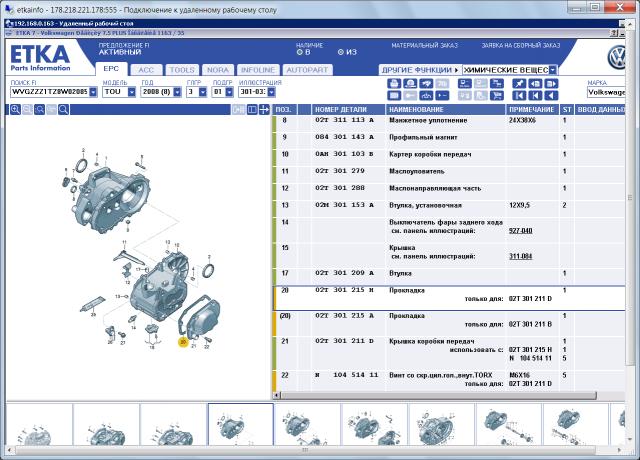Open the ПОДГР dropdown showing 01
Image resolution: width=640 pixels, height=460 pixels.
click(x=229, y=92)
